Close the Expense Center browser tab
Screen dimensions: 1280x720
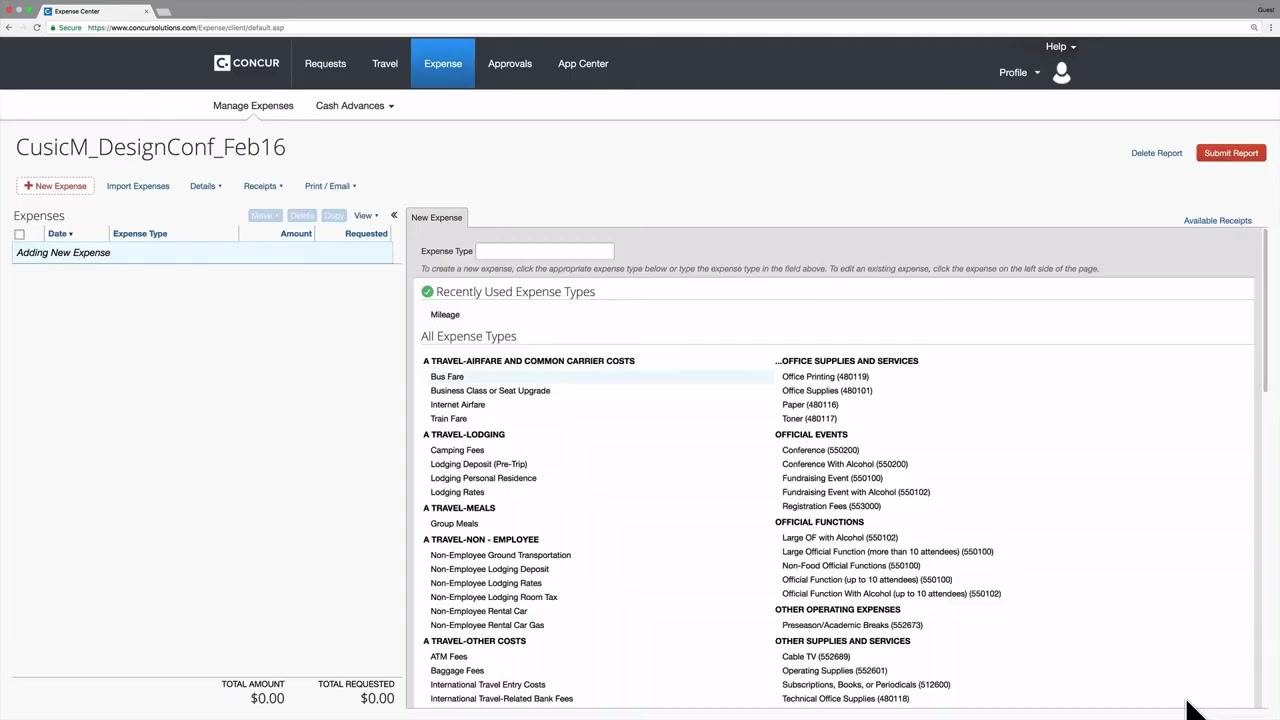147,11
